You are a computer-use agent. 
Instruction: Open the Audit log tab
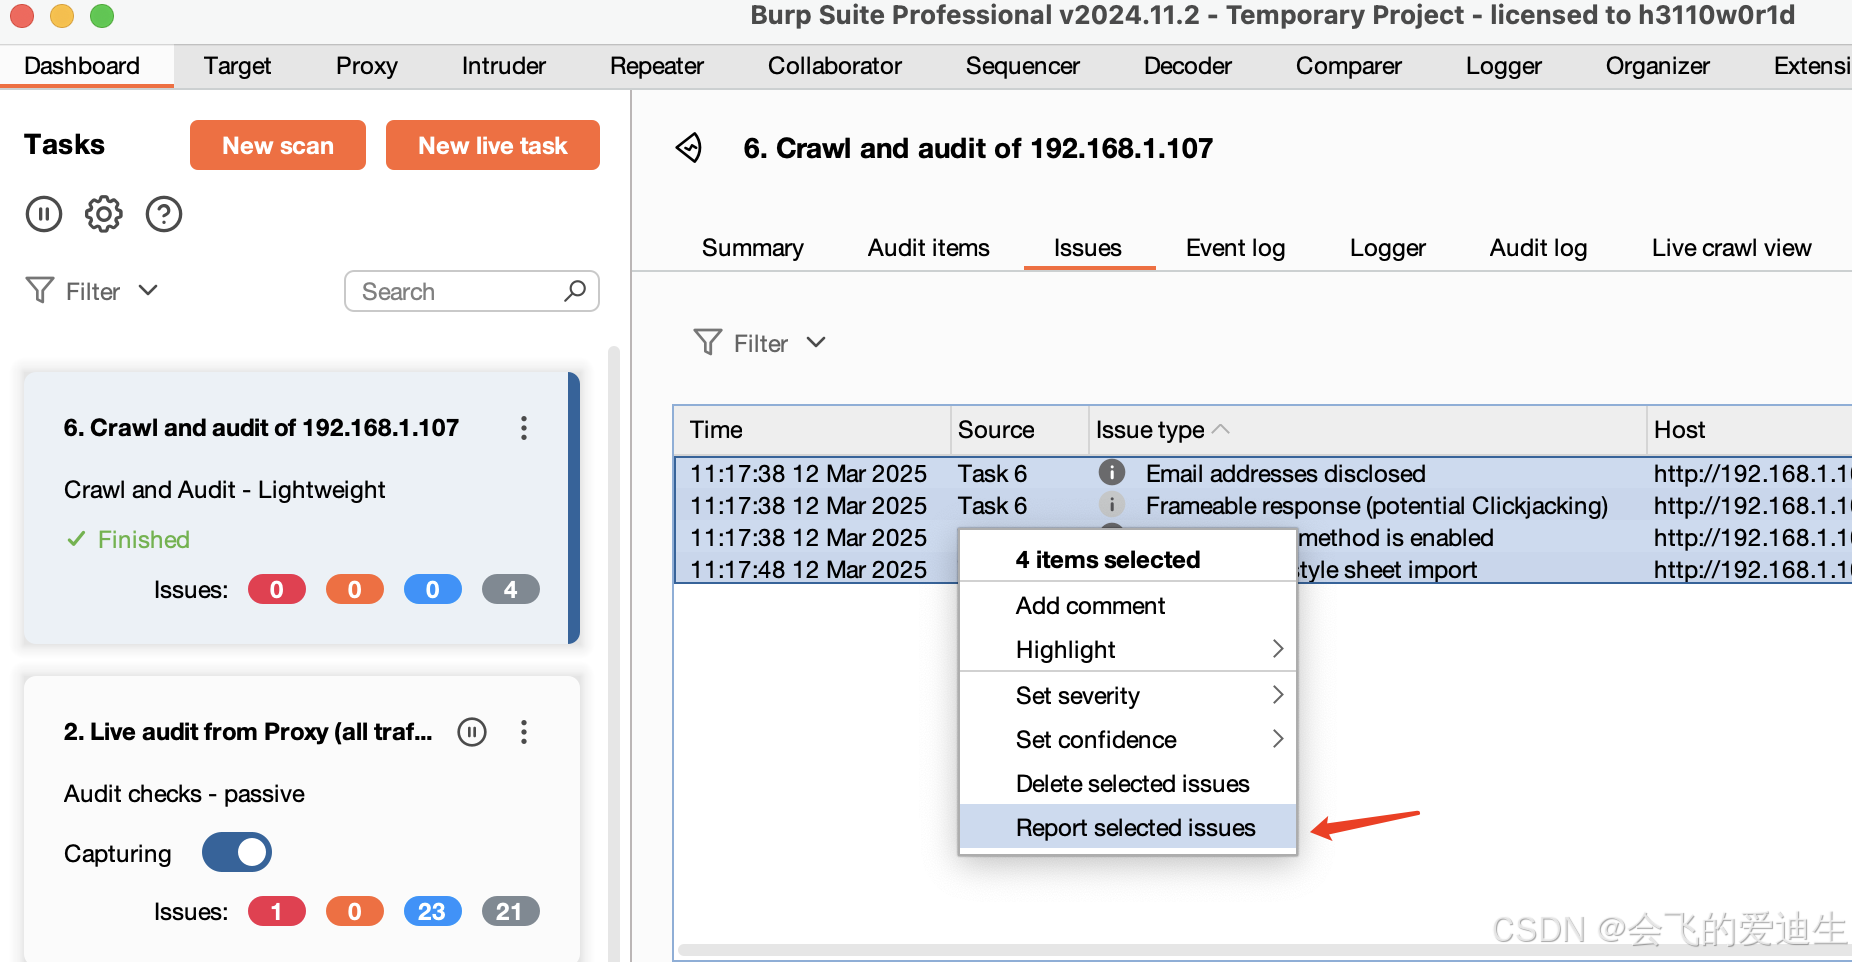point(1539,248)
